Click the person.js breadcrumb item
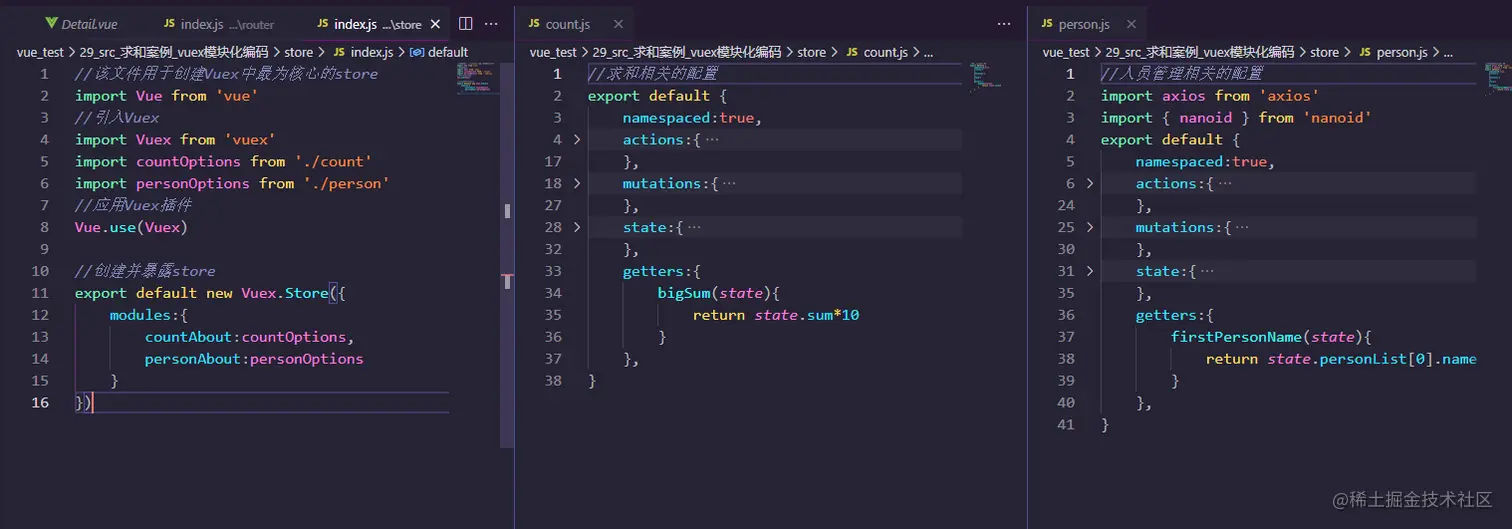 coord(1402,52)
